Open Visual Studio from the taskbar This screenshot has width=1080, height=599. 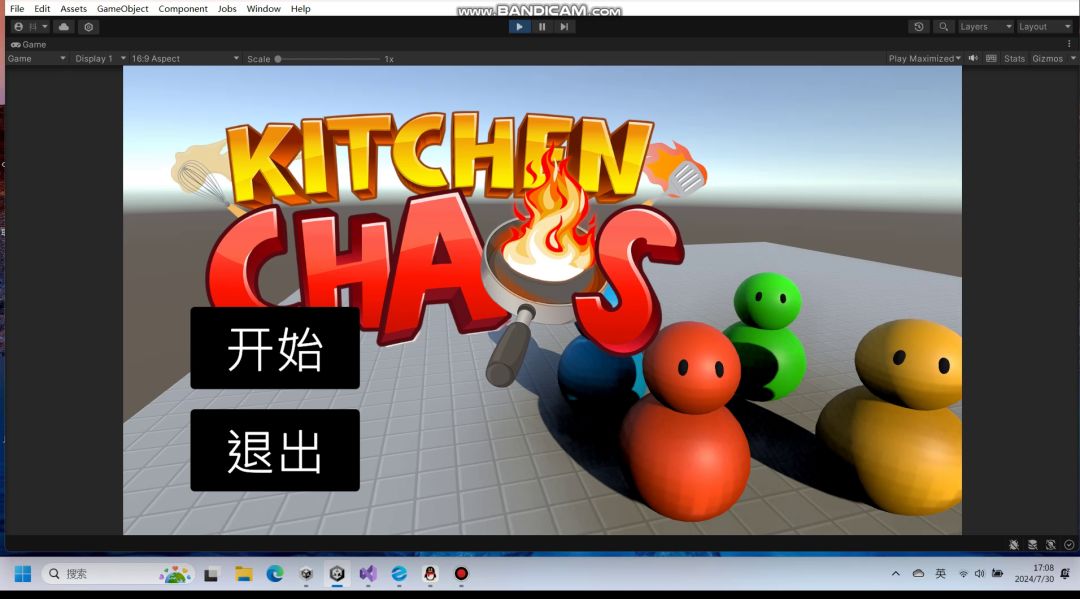pyautogui.click(x=368, y=574)
